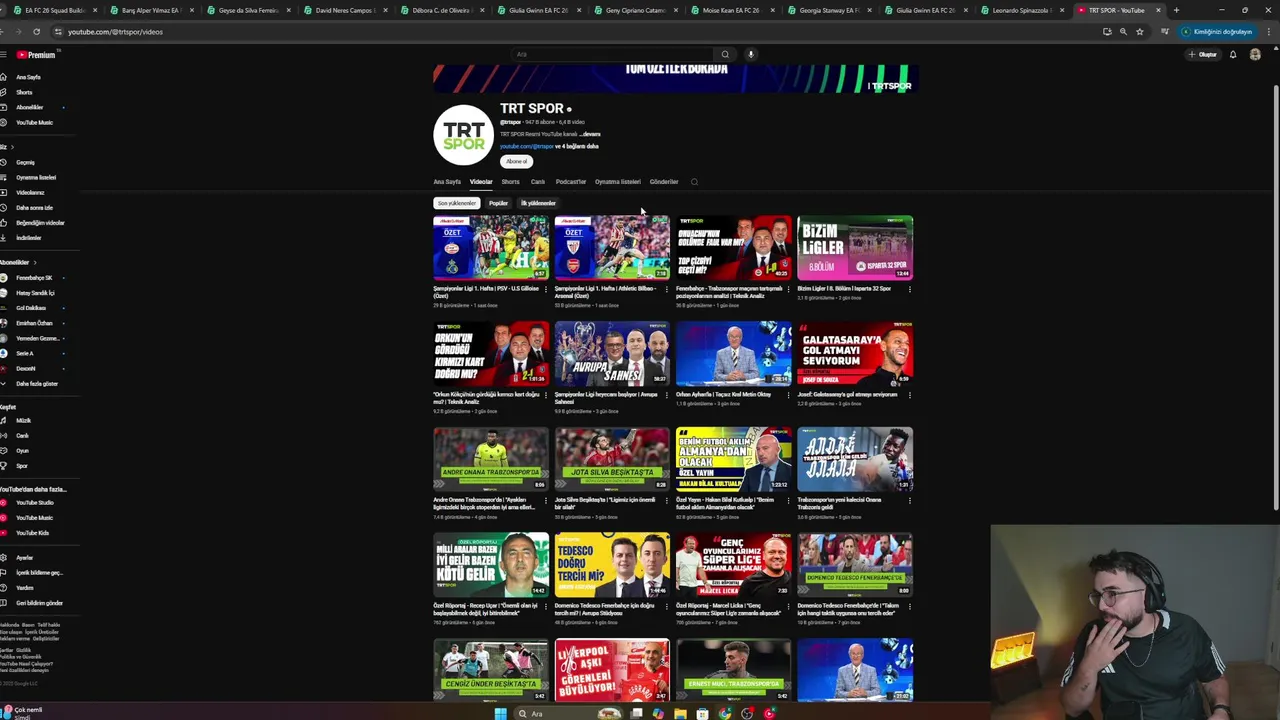Switch to Gönderiler channel tab
This screenshot has height=720, width=1280.
[x=664, y=182]
